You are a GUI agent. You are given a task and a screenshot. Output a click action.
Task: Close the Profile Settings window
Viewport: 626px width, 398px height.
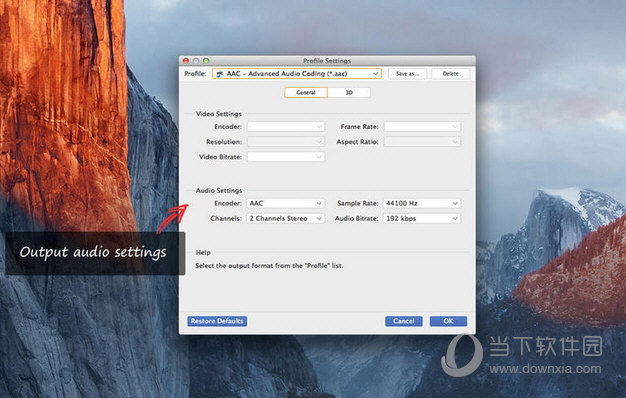point(186,61)
